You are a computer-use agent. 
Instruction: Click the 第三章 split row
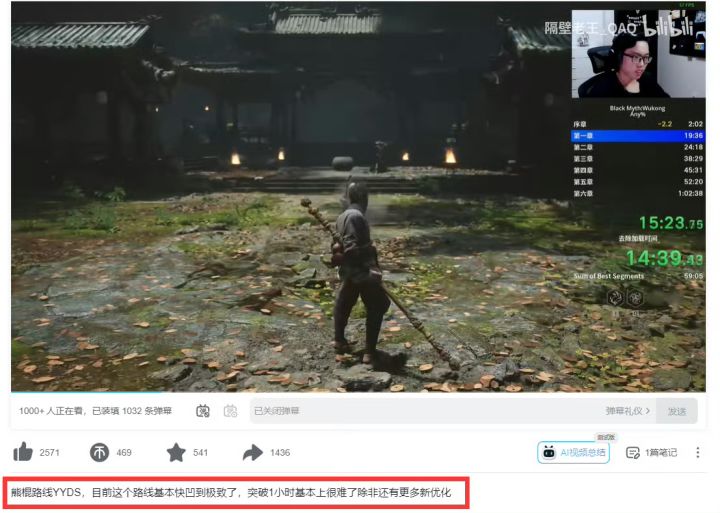click(638, 158)
